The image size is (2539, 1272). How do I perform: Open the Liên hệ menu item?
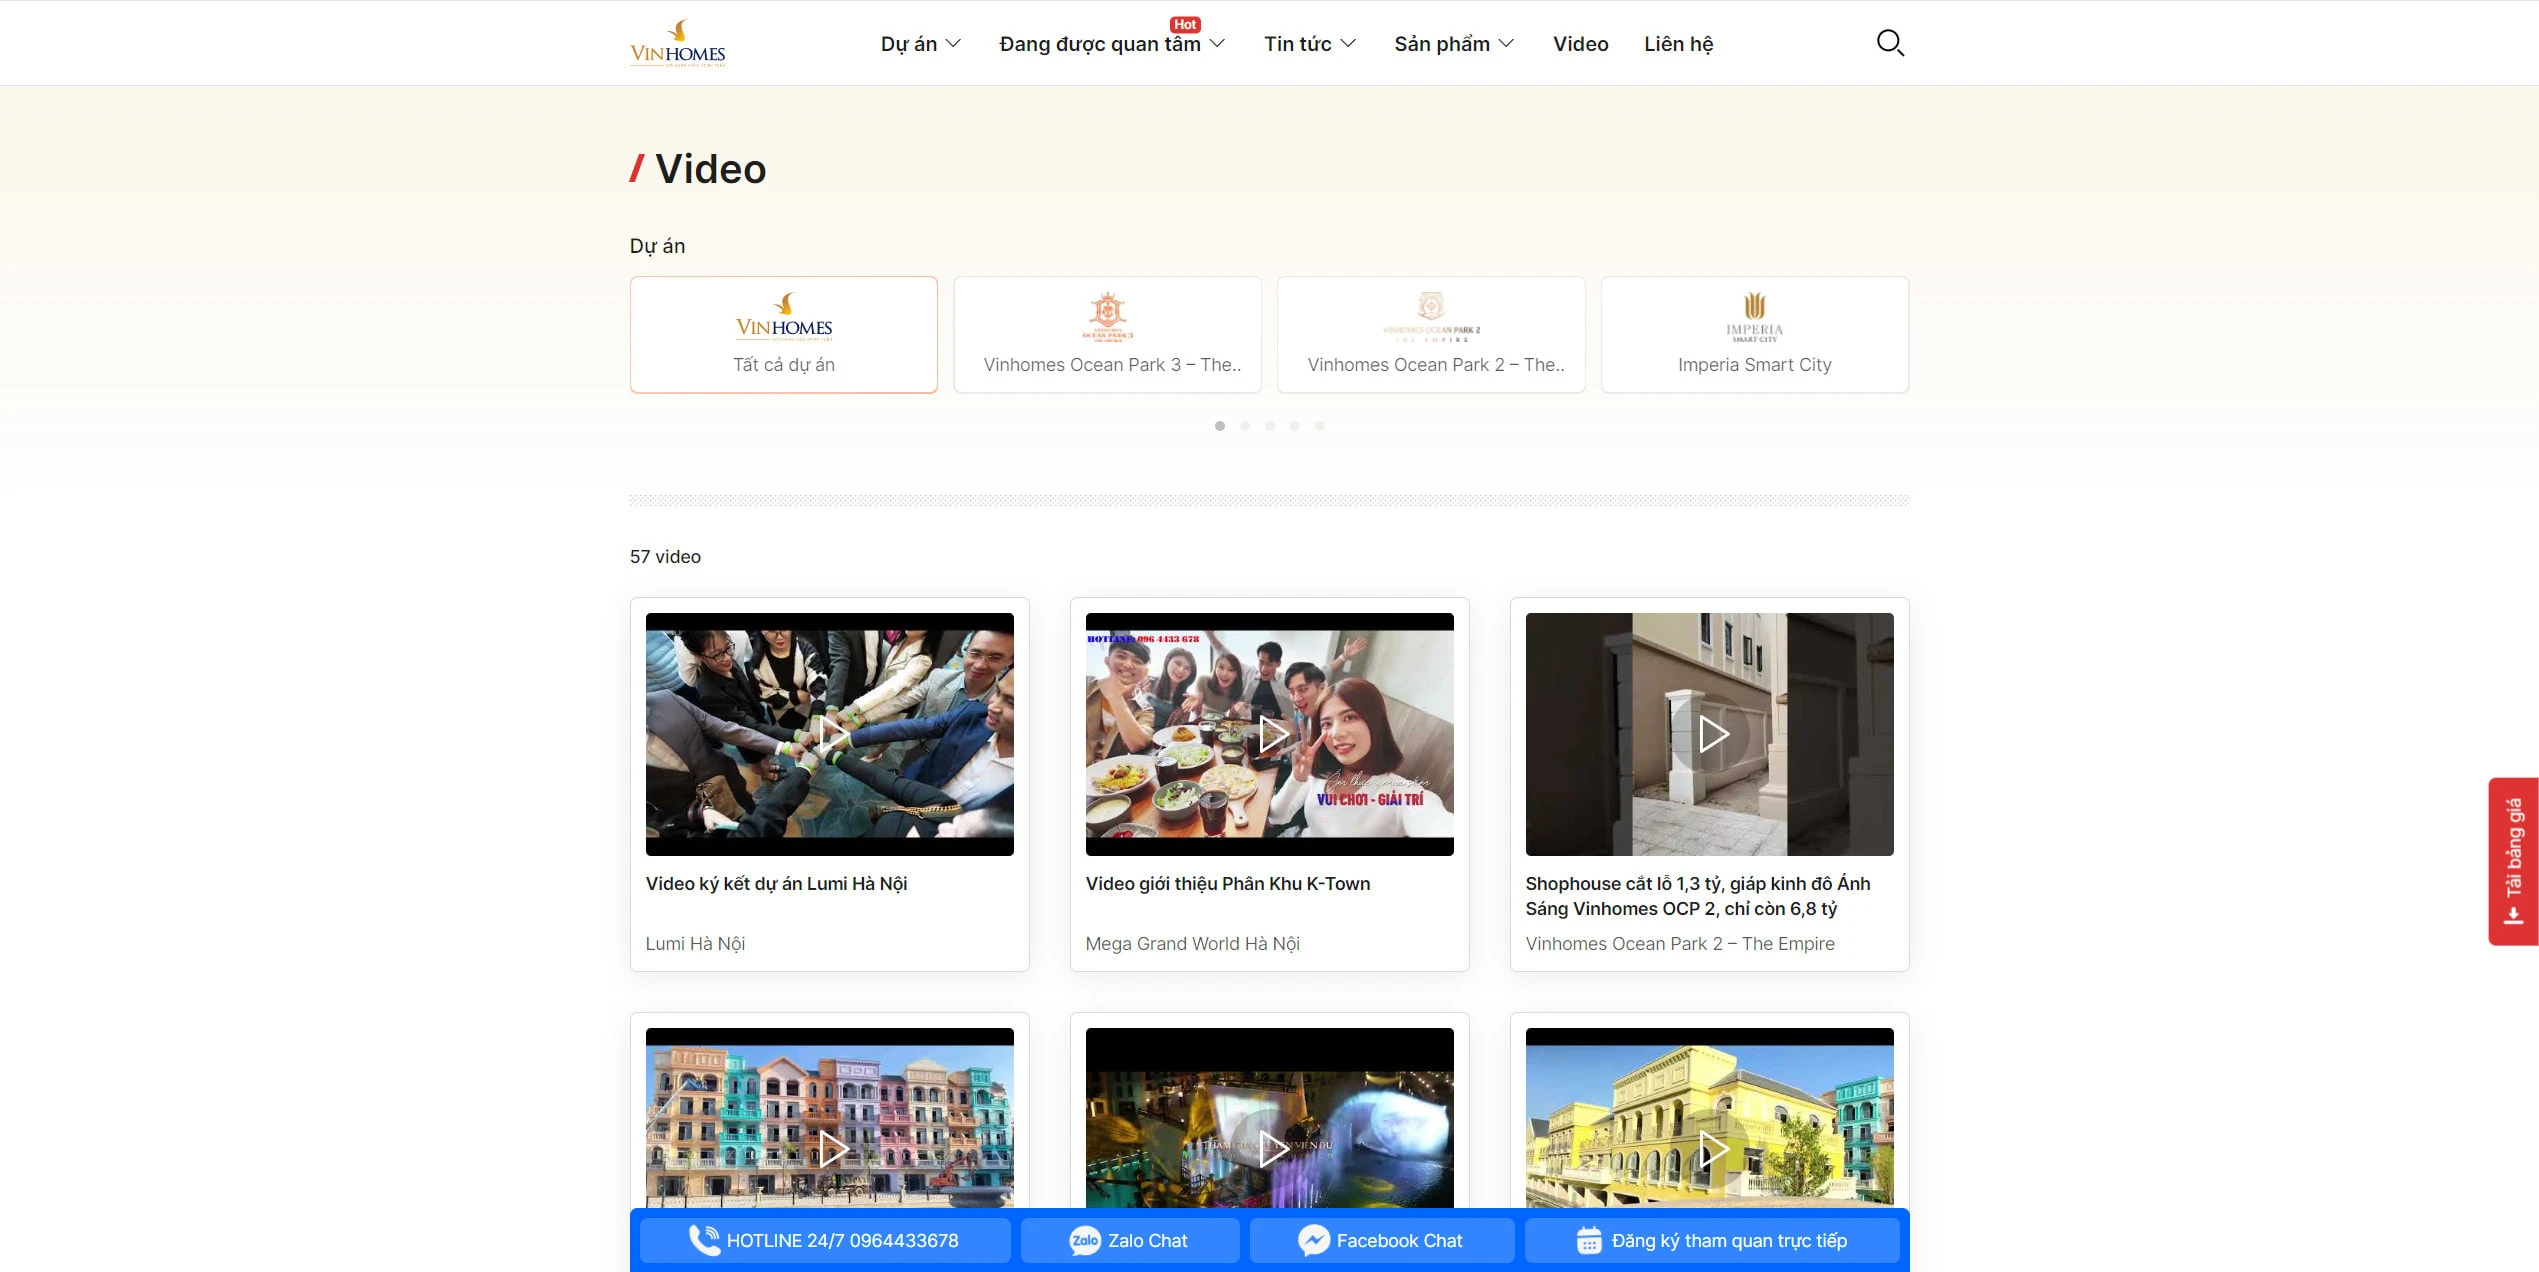(x=1678, y=43)
